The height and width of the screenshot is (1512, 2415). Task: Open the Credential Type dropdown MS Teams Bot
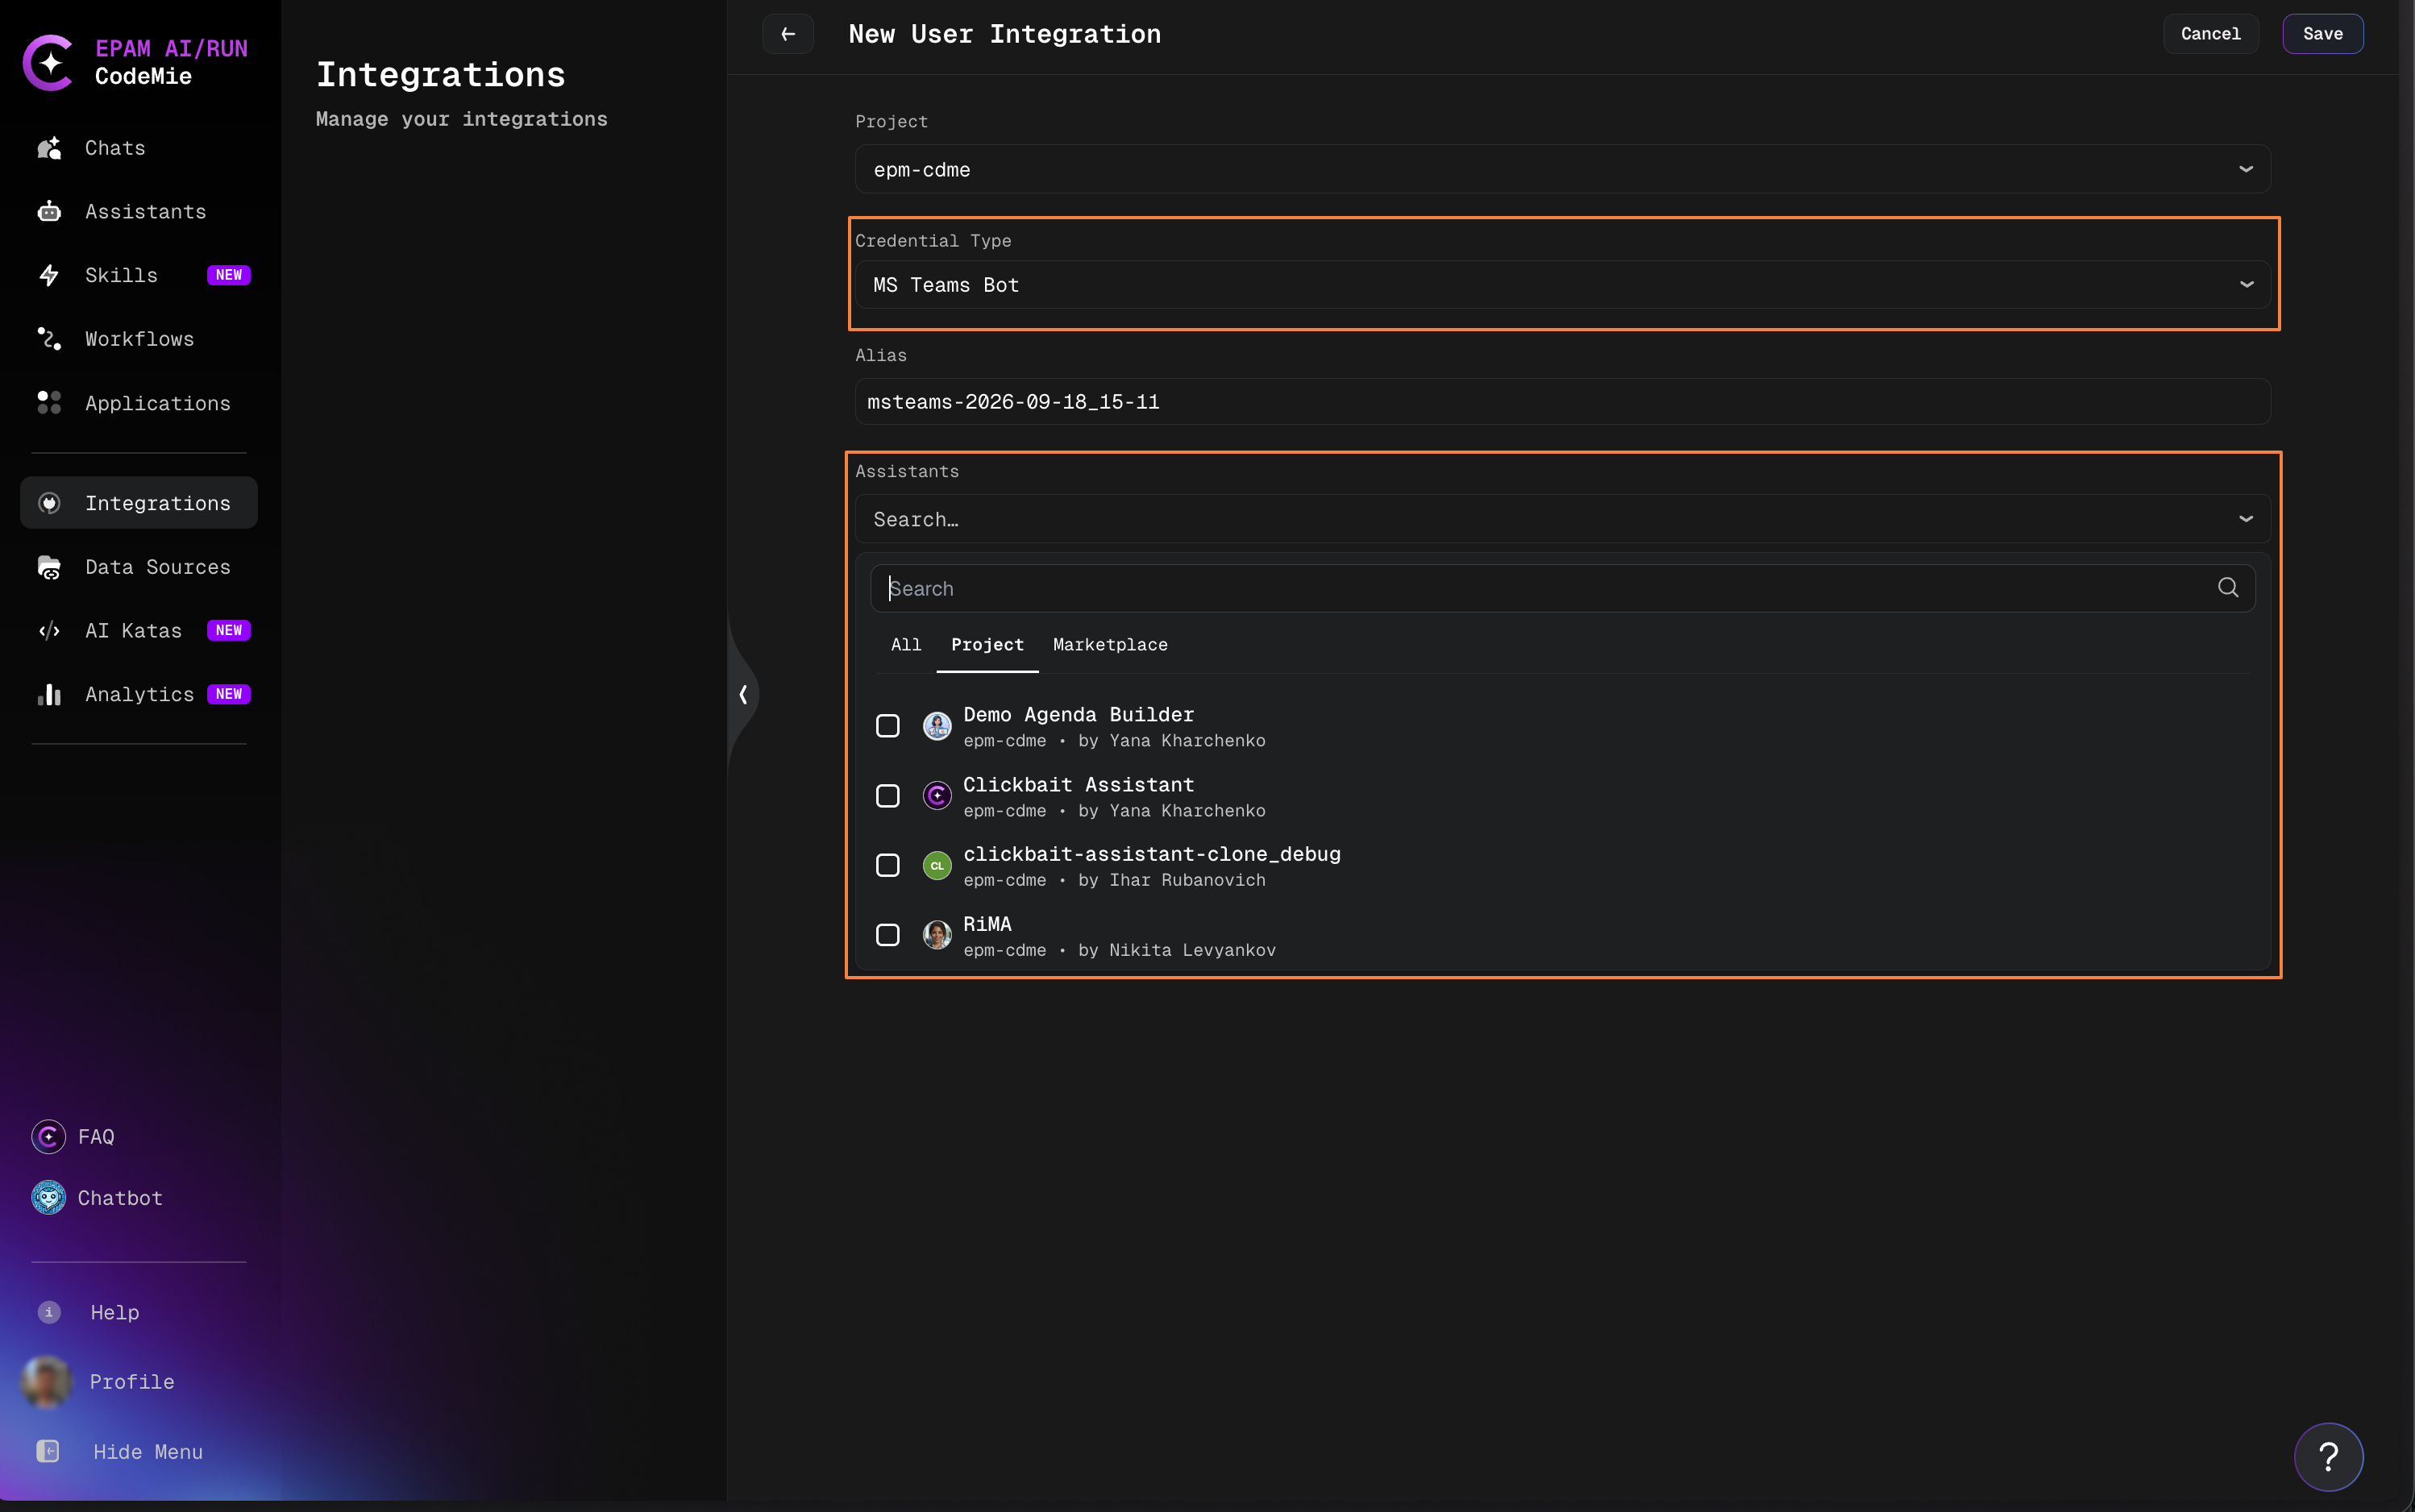tap(1562, 285)
